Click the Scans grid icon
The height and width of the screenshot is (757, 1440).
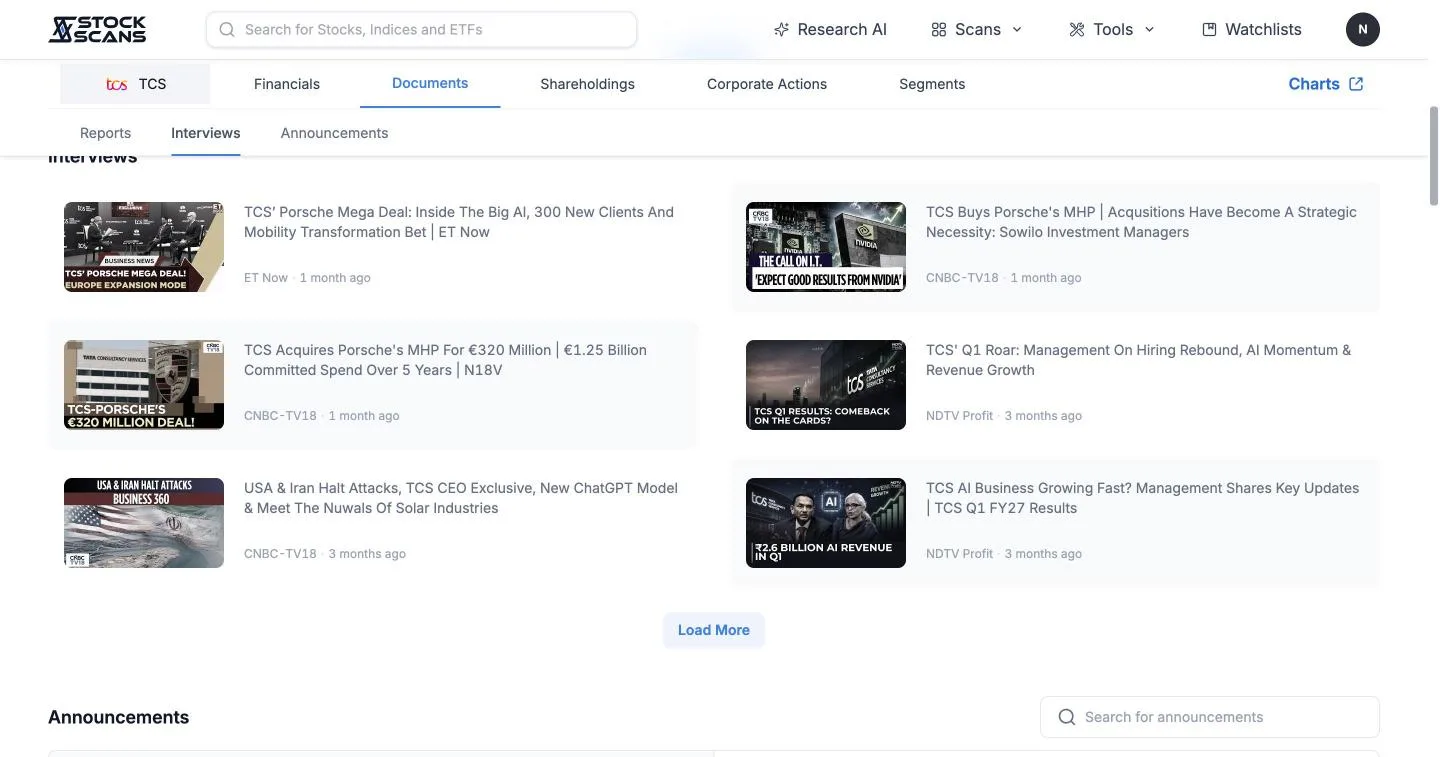click(938, 30)
